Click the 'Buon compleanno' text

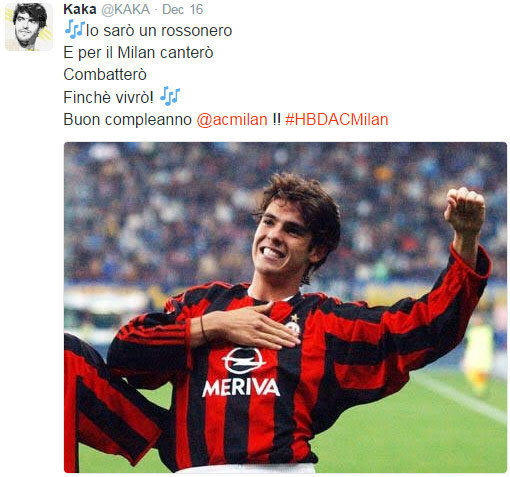[128, 119]
